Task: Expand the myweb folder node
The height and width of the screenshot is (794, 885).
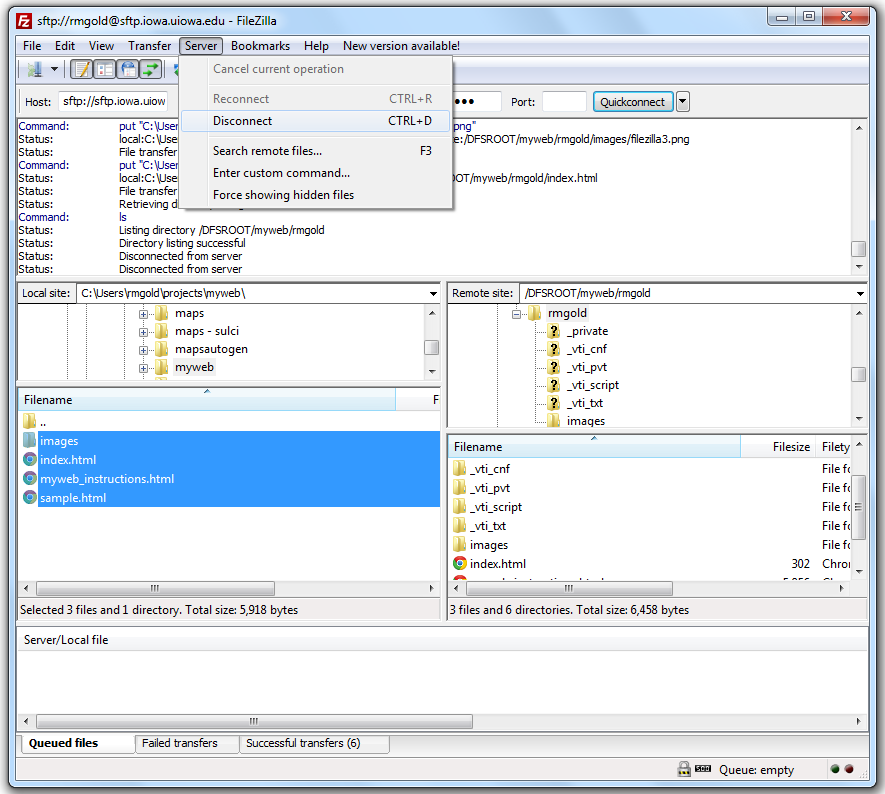Action: click(x=143, y=369)
